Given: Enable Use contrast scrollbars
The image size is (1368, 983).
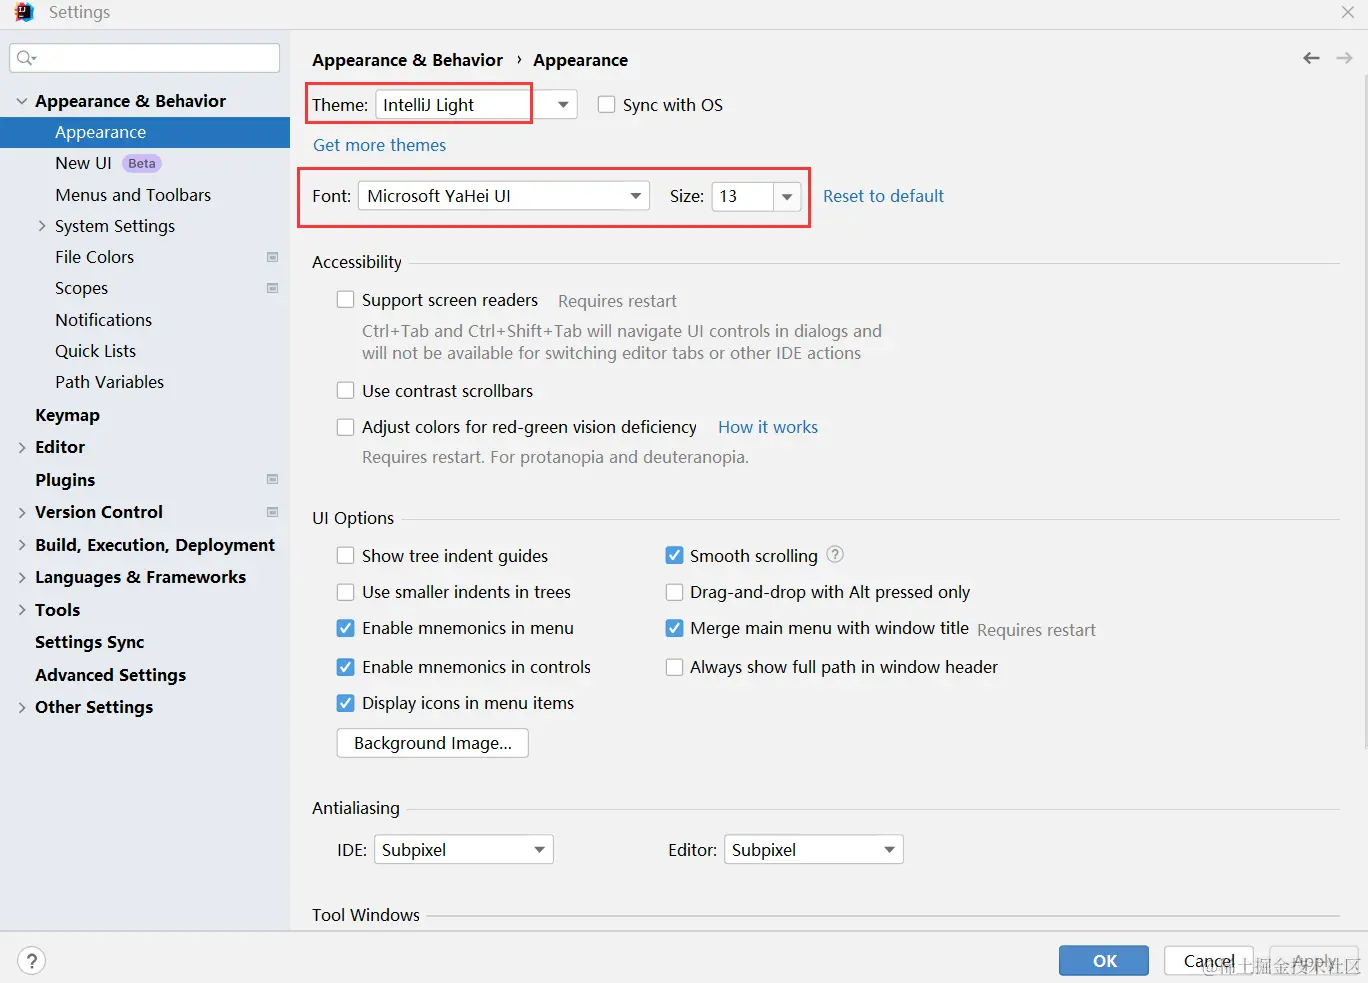Looking at the screenshot, I should [x=345, y=390].
